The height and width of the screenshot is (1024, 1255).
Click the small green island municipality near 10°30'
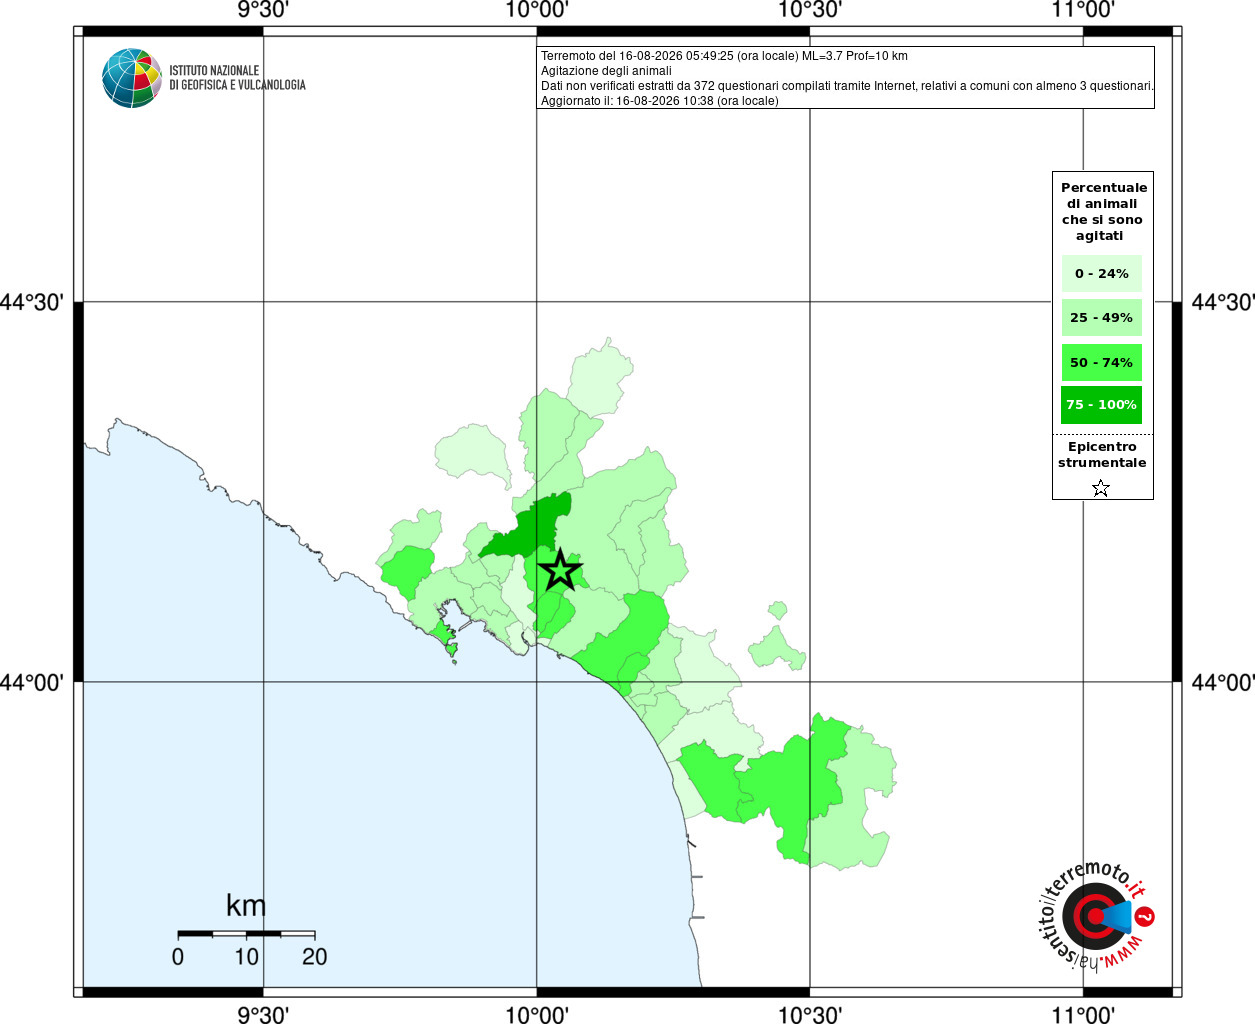[x=777, y=610]
